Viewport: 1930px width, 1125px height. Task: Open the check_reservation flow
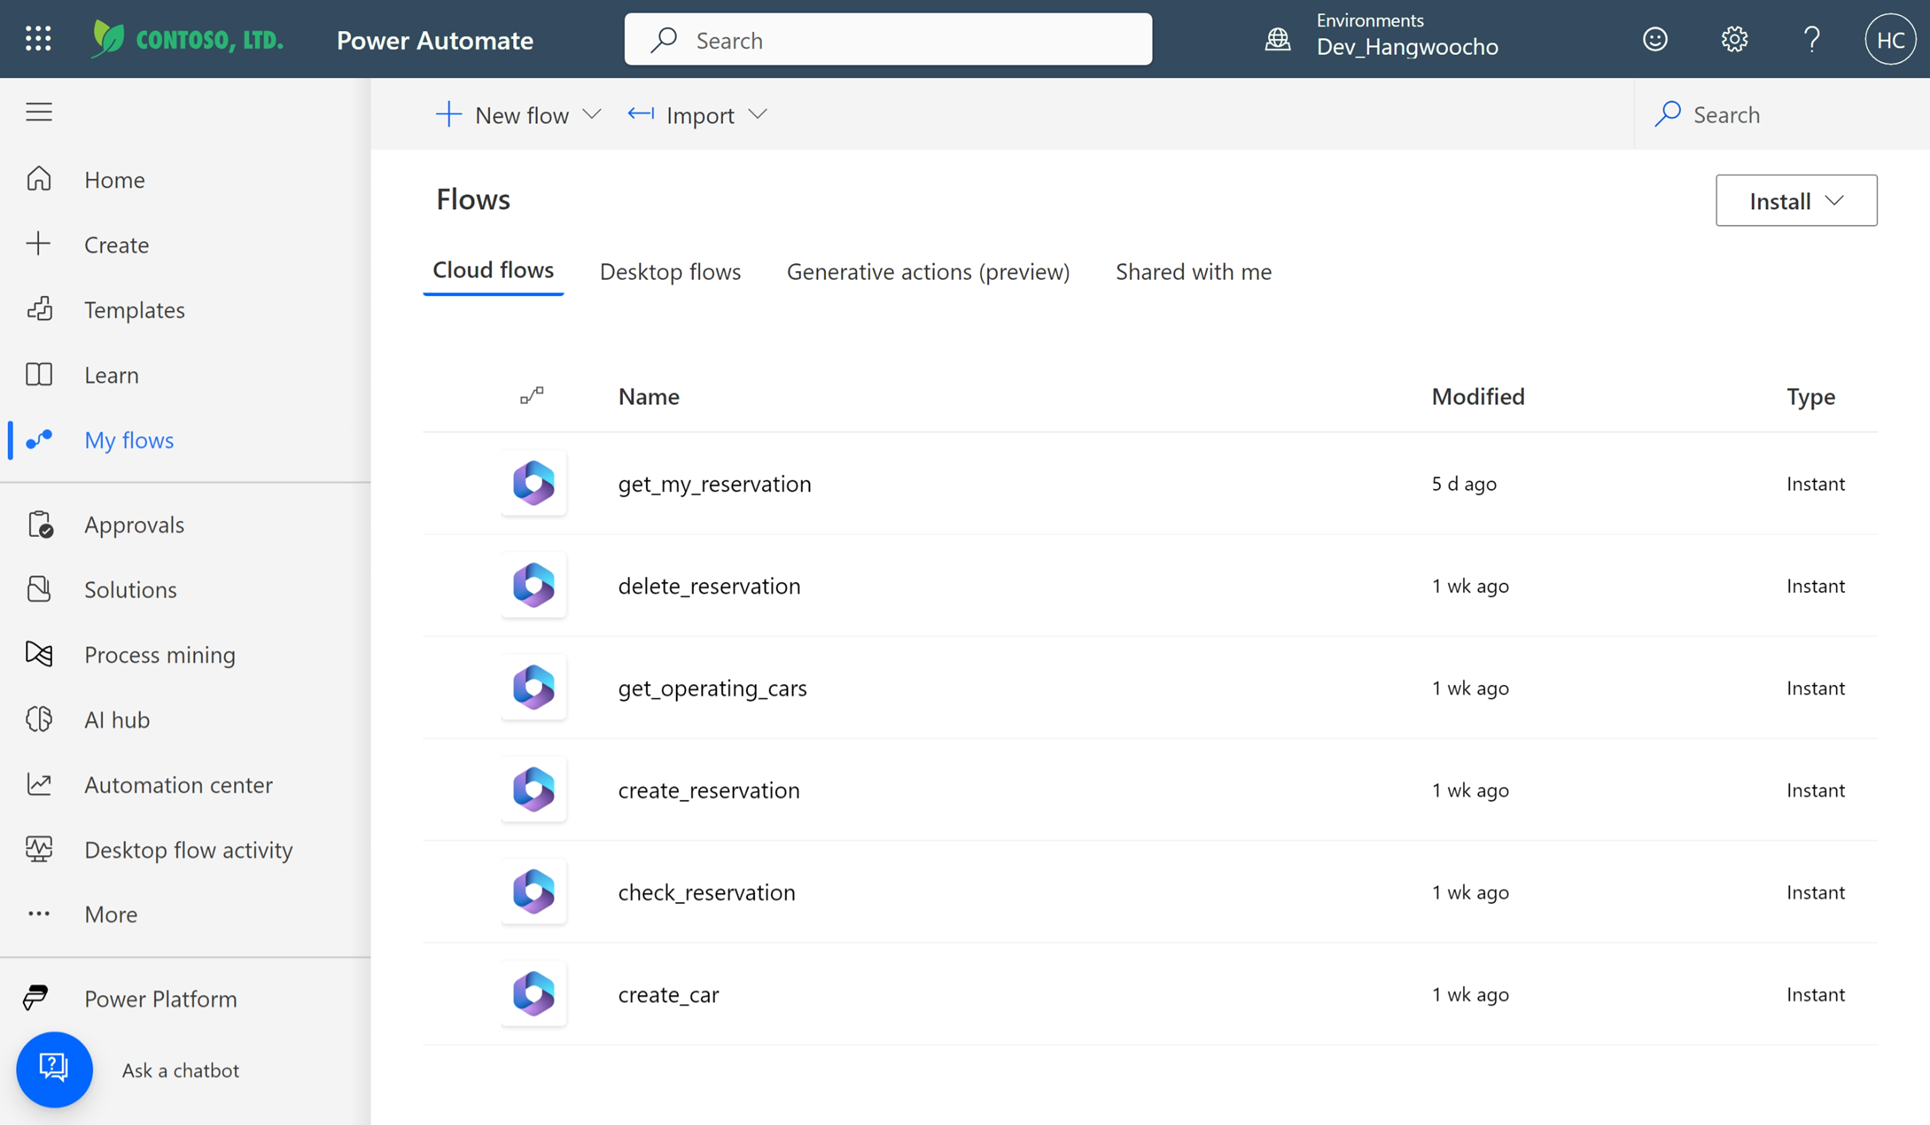click(x=706, y=892)
